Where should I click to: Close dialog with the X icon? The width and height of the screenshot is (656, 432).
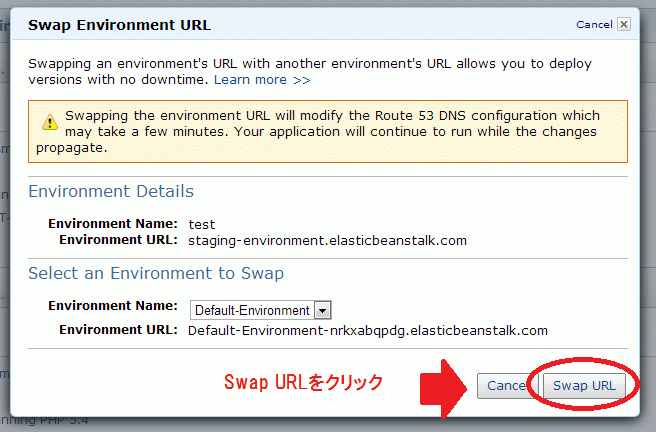624,24
